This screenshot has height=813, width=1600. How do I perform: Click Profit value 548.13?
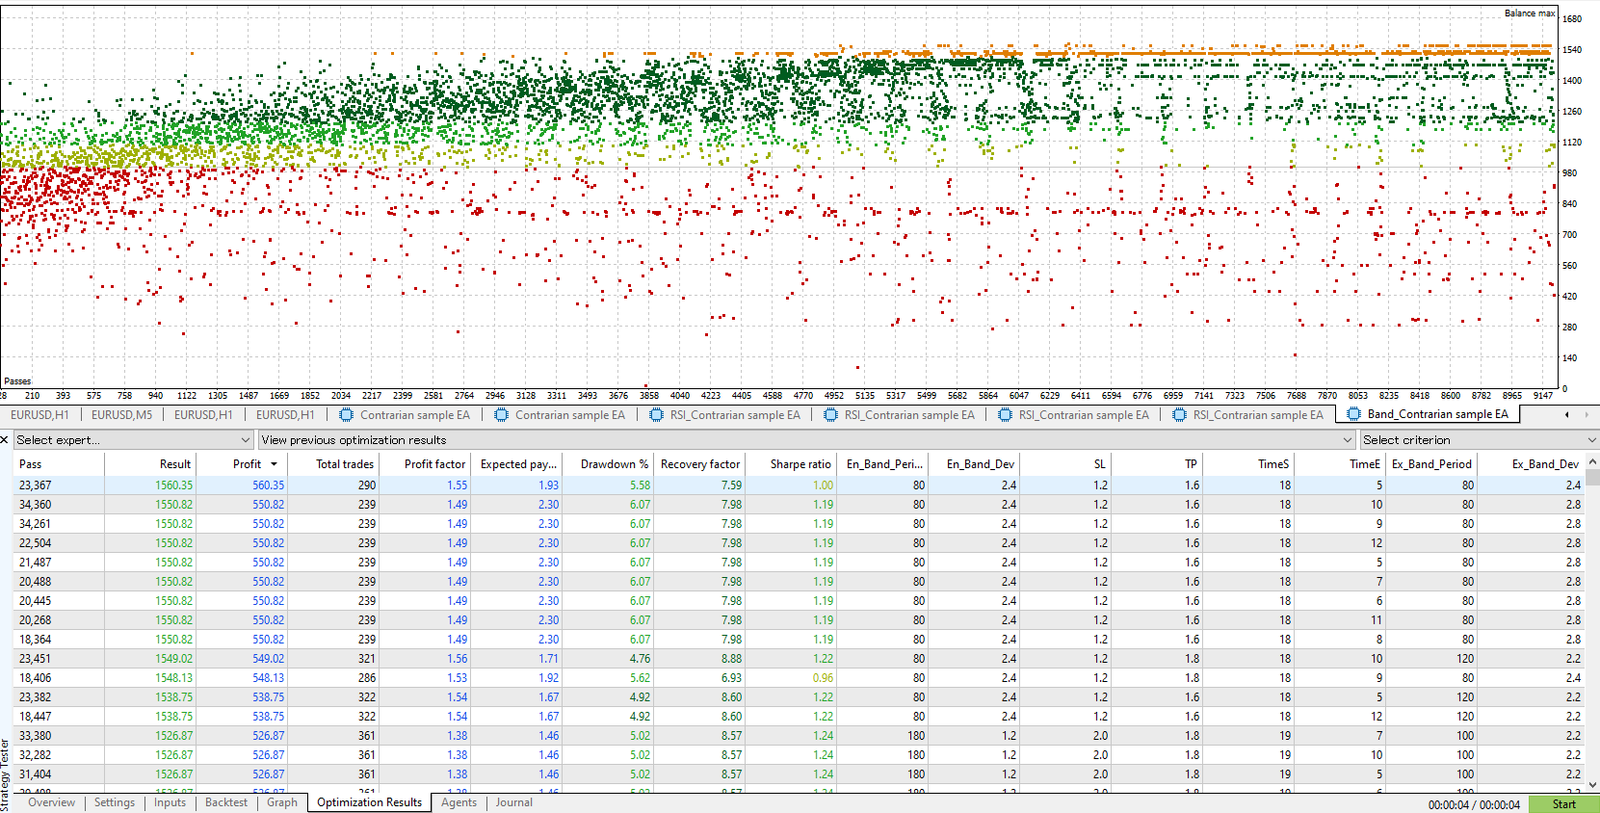point(268,678)
